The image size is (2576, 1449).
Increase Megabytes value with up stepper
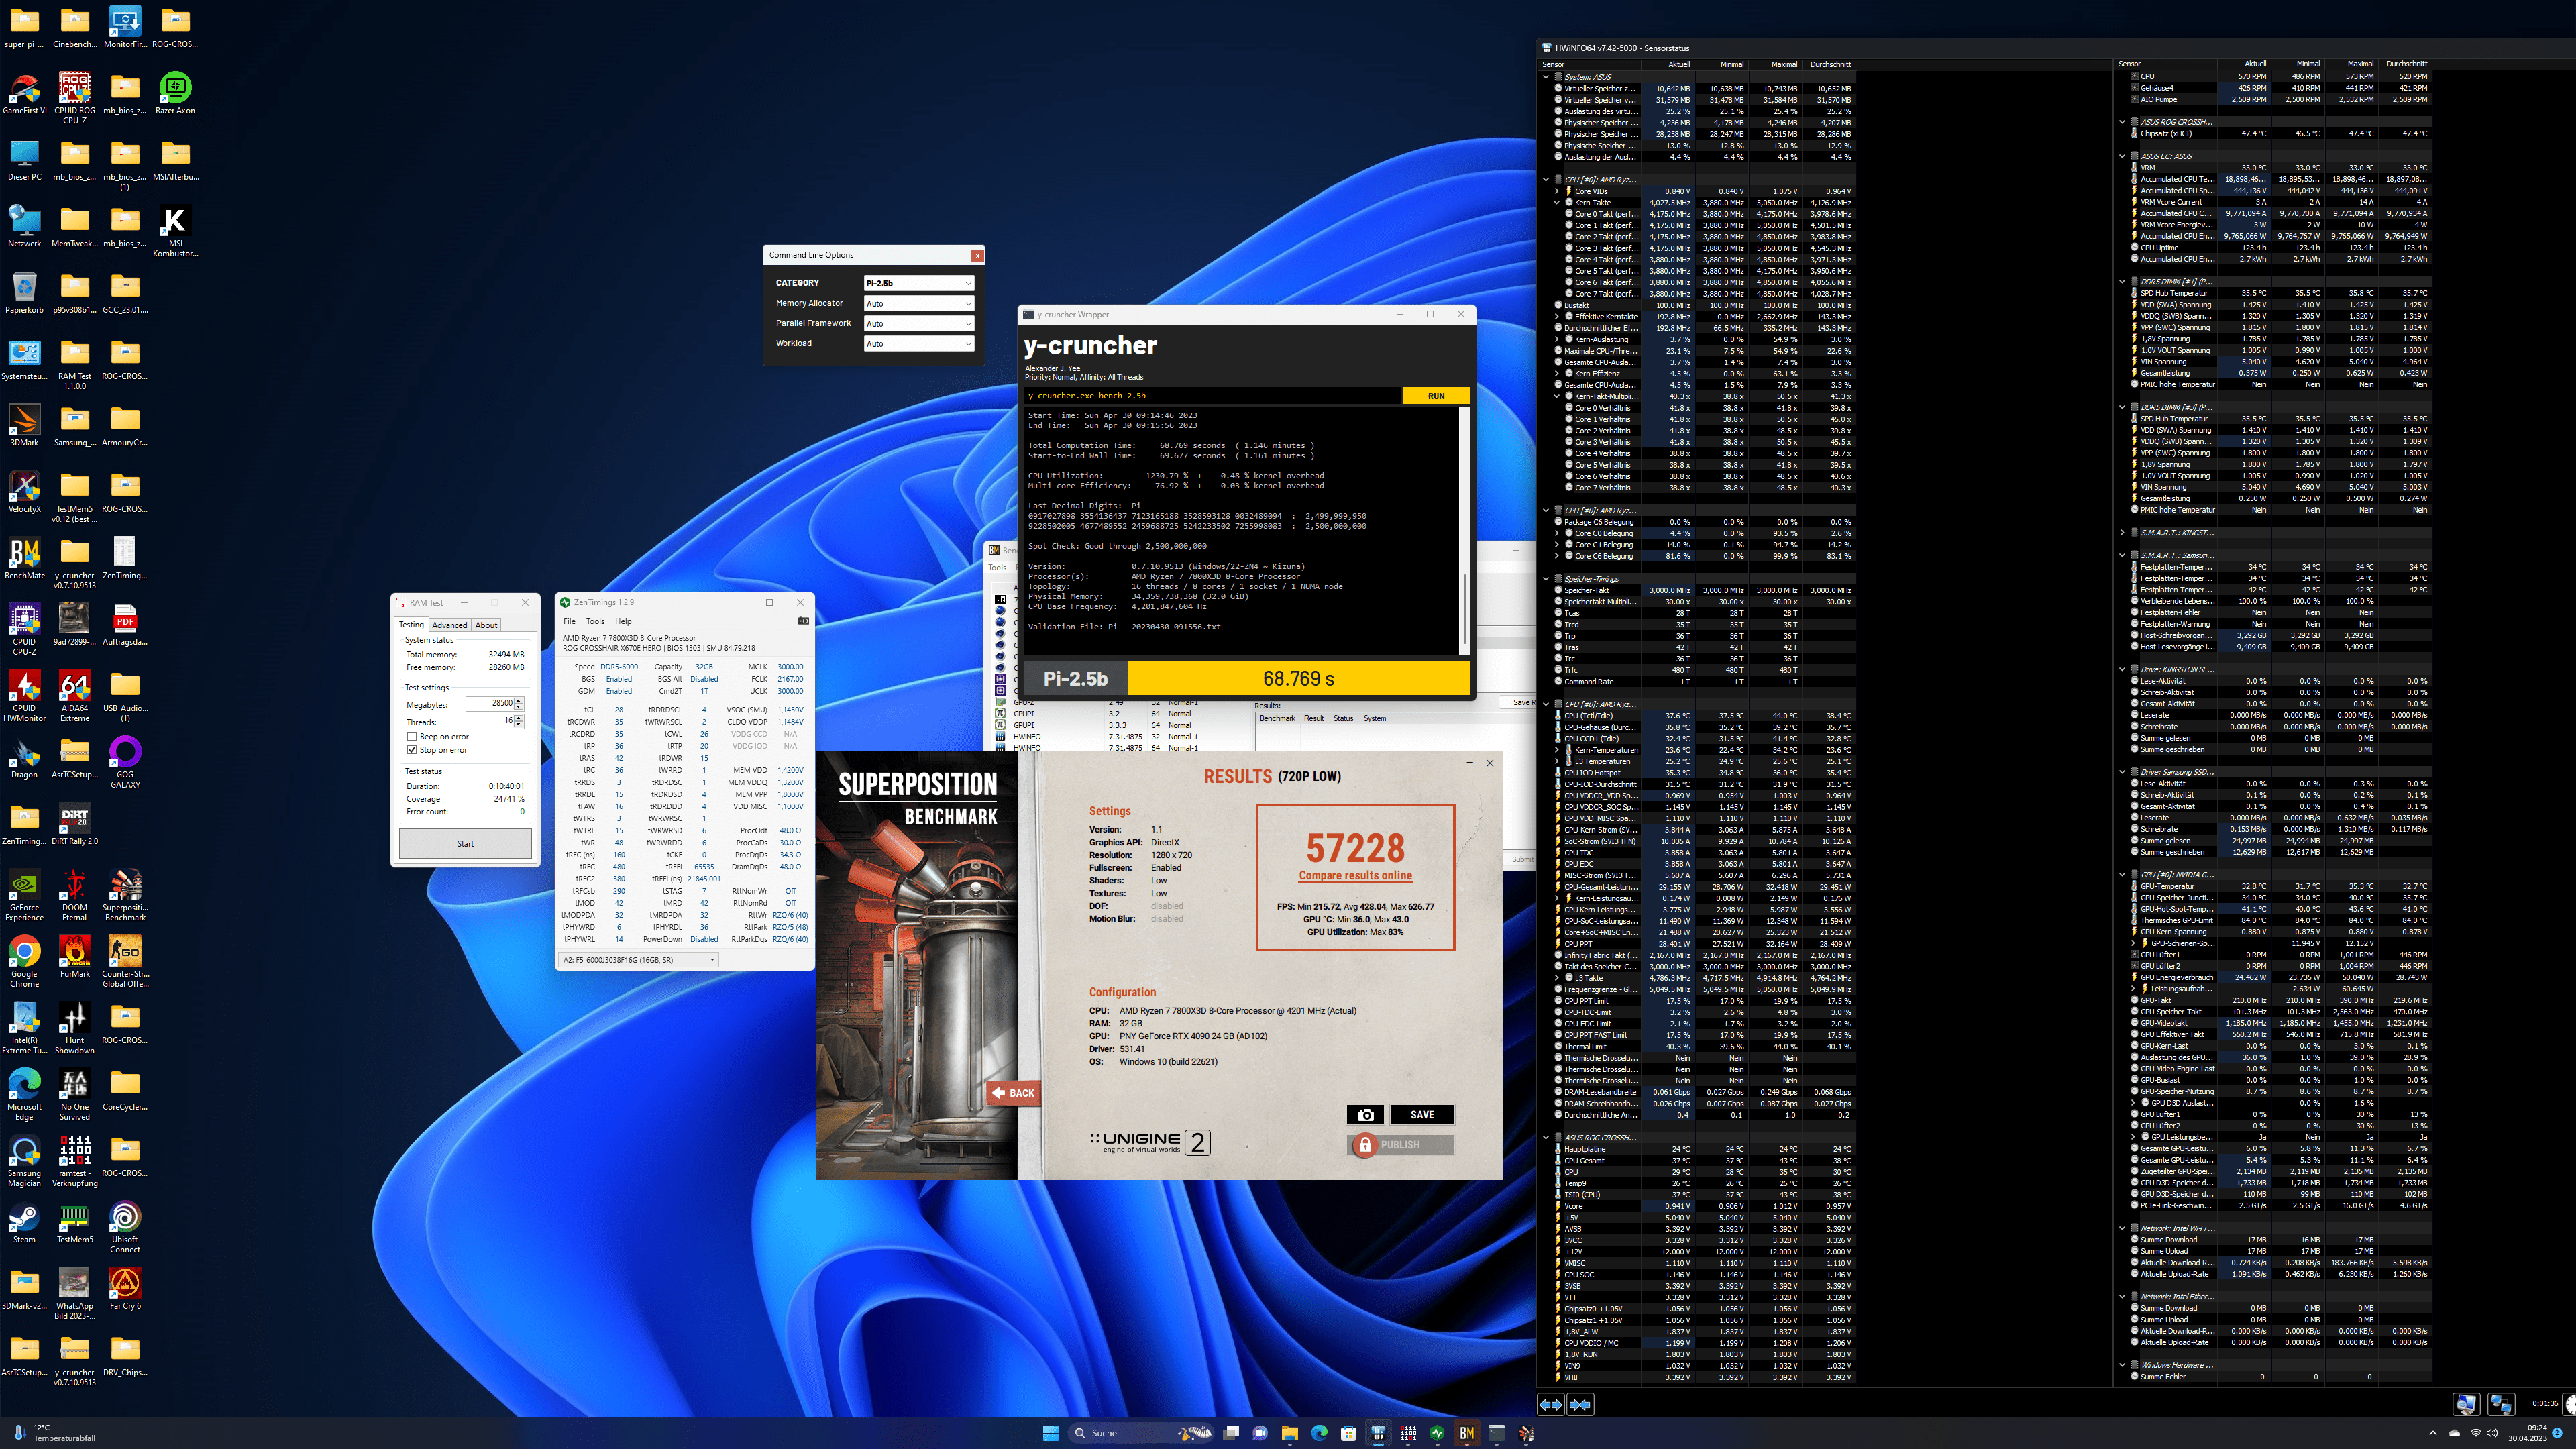tap(518, 700)
